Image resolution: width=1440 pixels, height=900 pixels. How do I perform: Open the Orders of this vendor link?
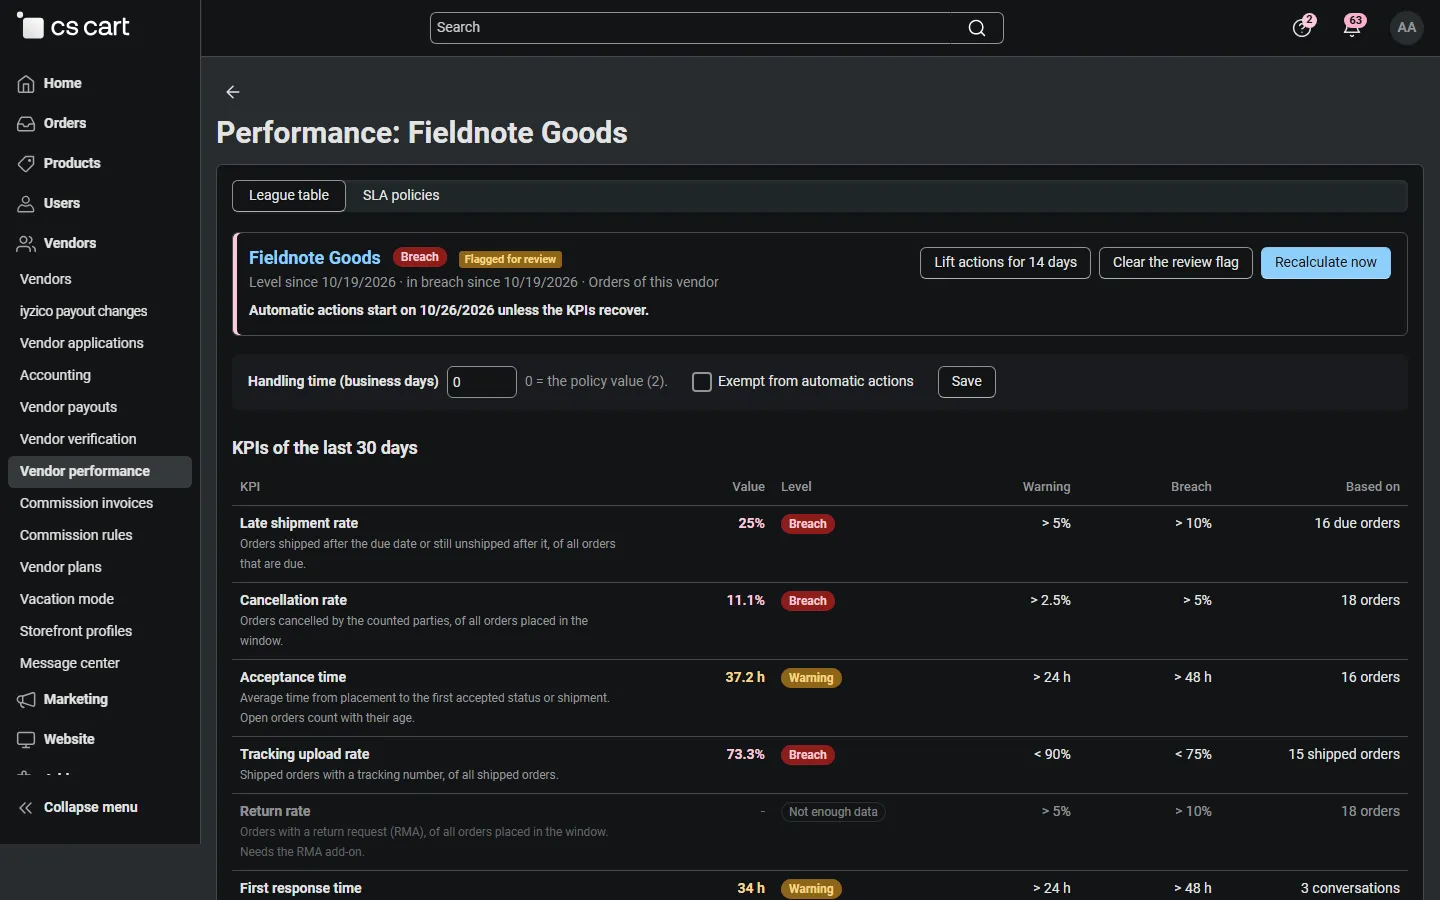654,283
